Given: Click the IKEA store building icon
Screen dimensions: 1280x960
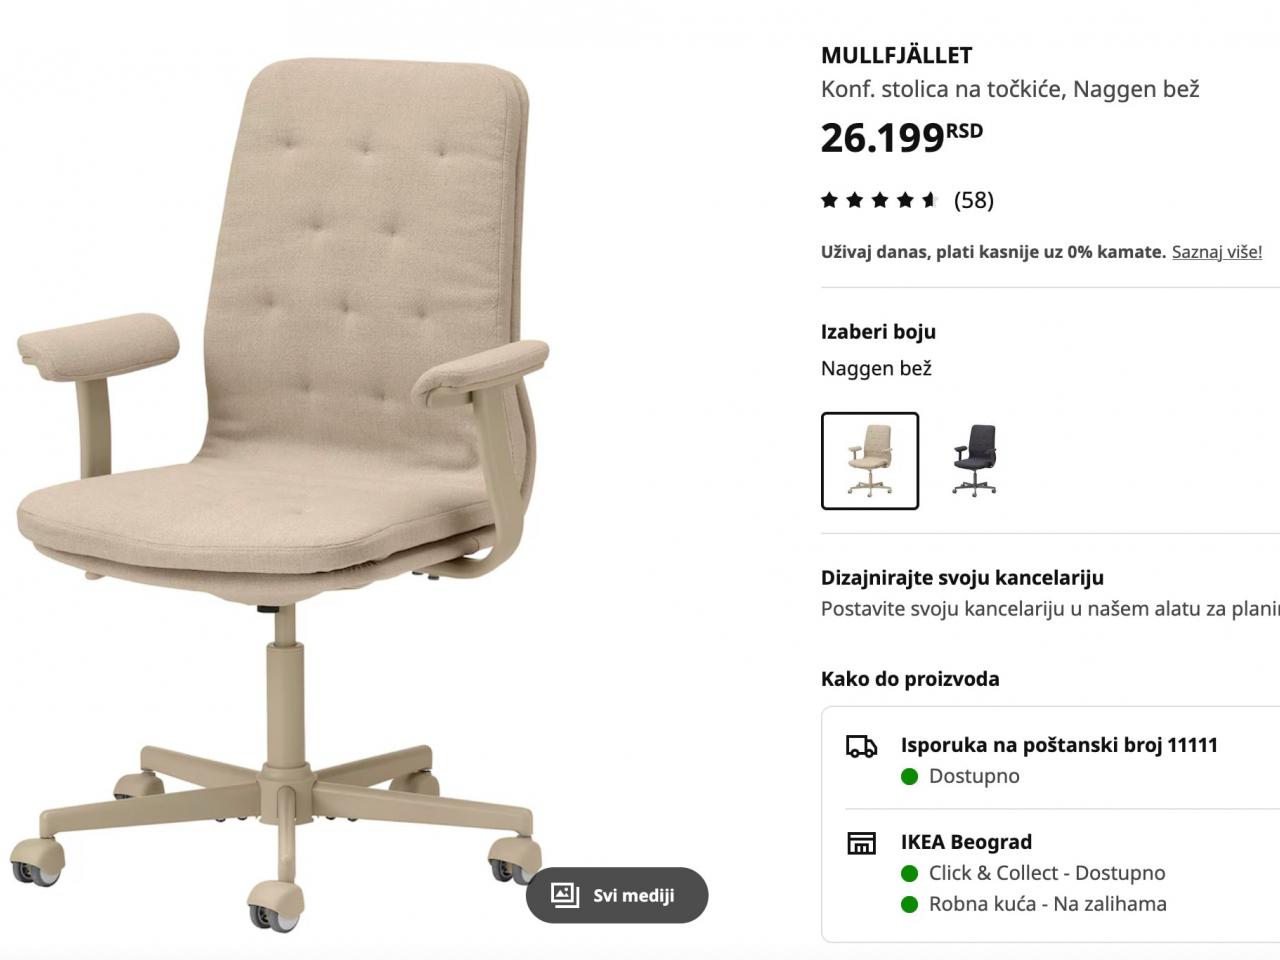Looking at the screenshot, I should tap(861, 843).
